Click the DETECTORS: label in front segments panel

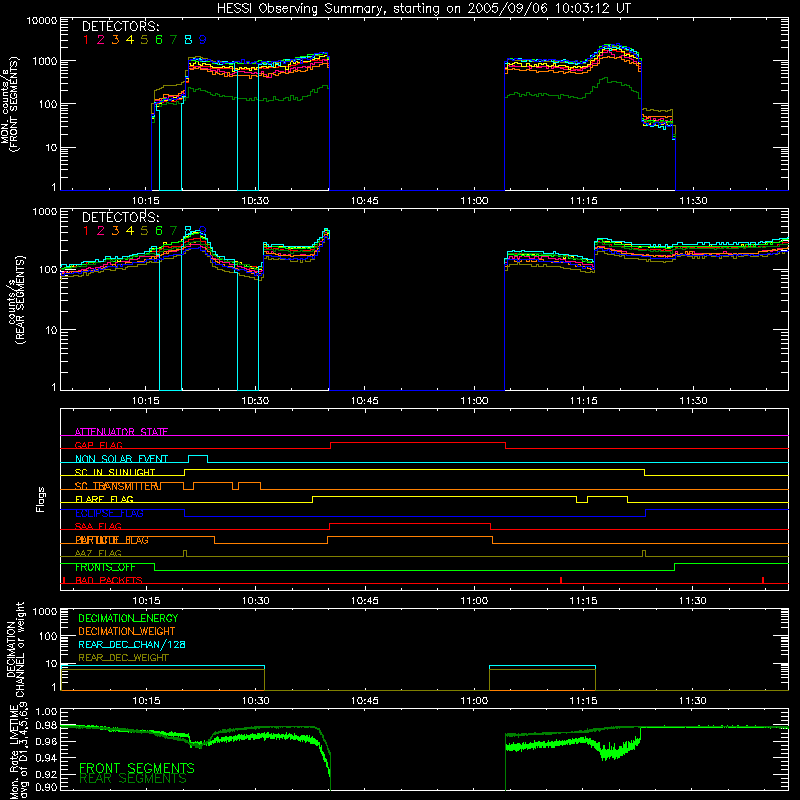[x=120, y=26]
